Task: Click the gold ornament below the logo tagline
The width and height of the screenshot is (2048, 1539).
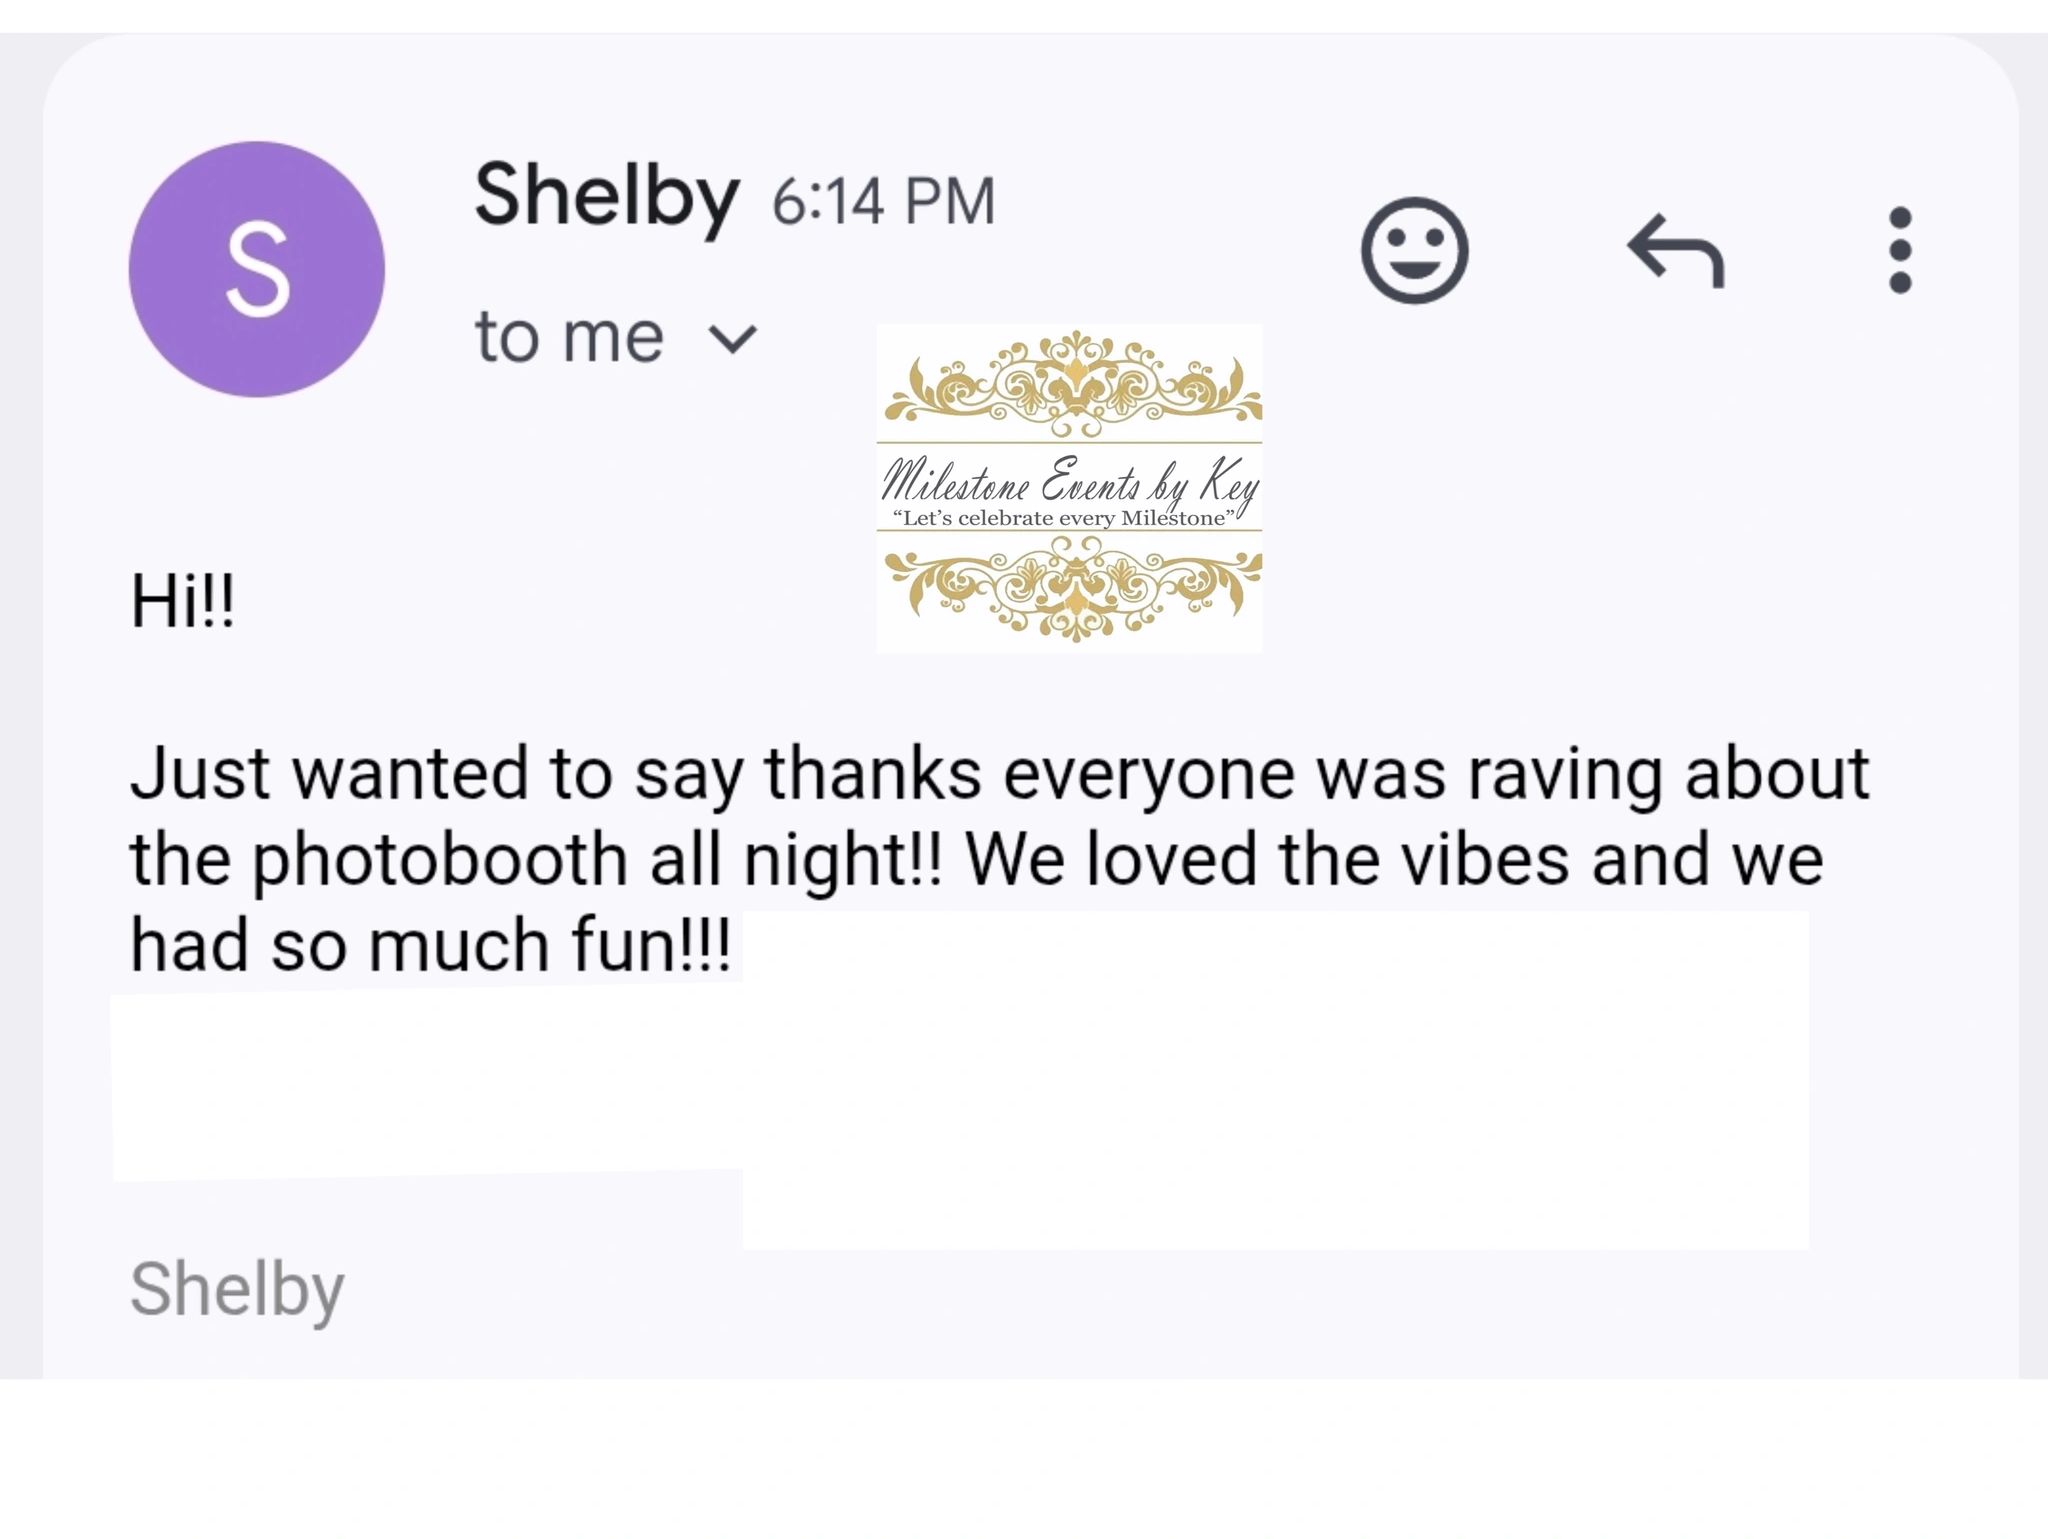Action: 1070,588
